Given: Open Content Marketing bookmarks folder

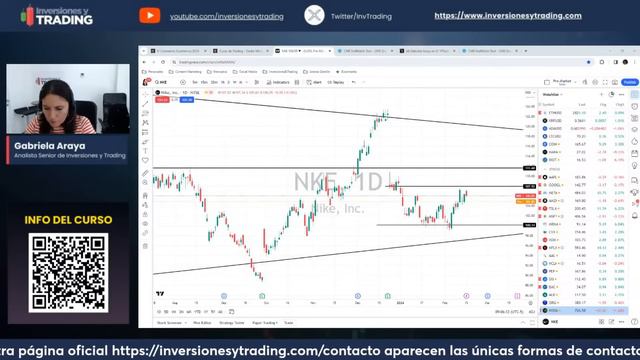Looking at the screenshot, I should [x=185, y=72].
